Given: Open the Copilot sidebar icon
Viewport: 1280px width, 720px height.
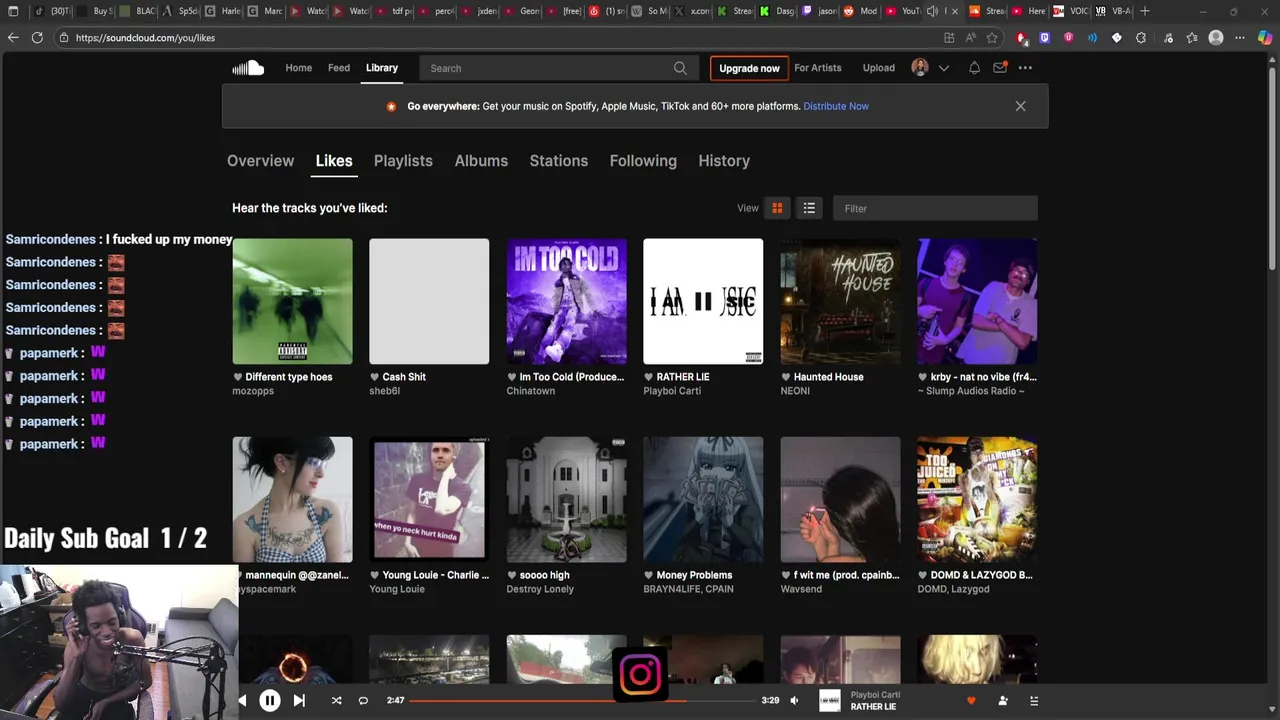Looking at the screenshot, I should pos(1264,37).
